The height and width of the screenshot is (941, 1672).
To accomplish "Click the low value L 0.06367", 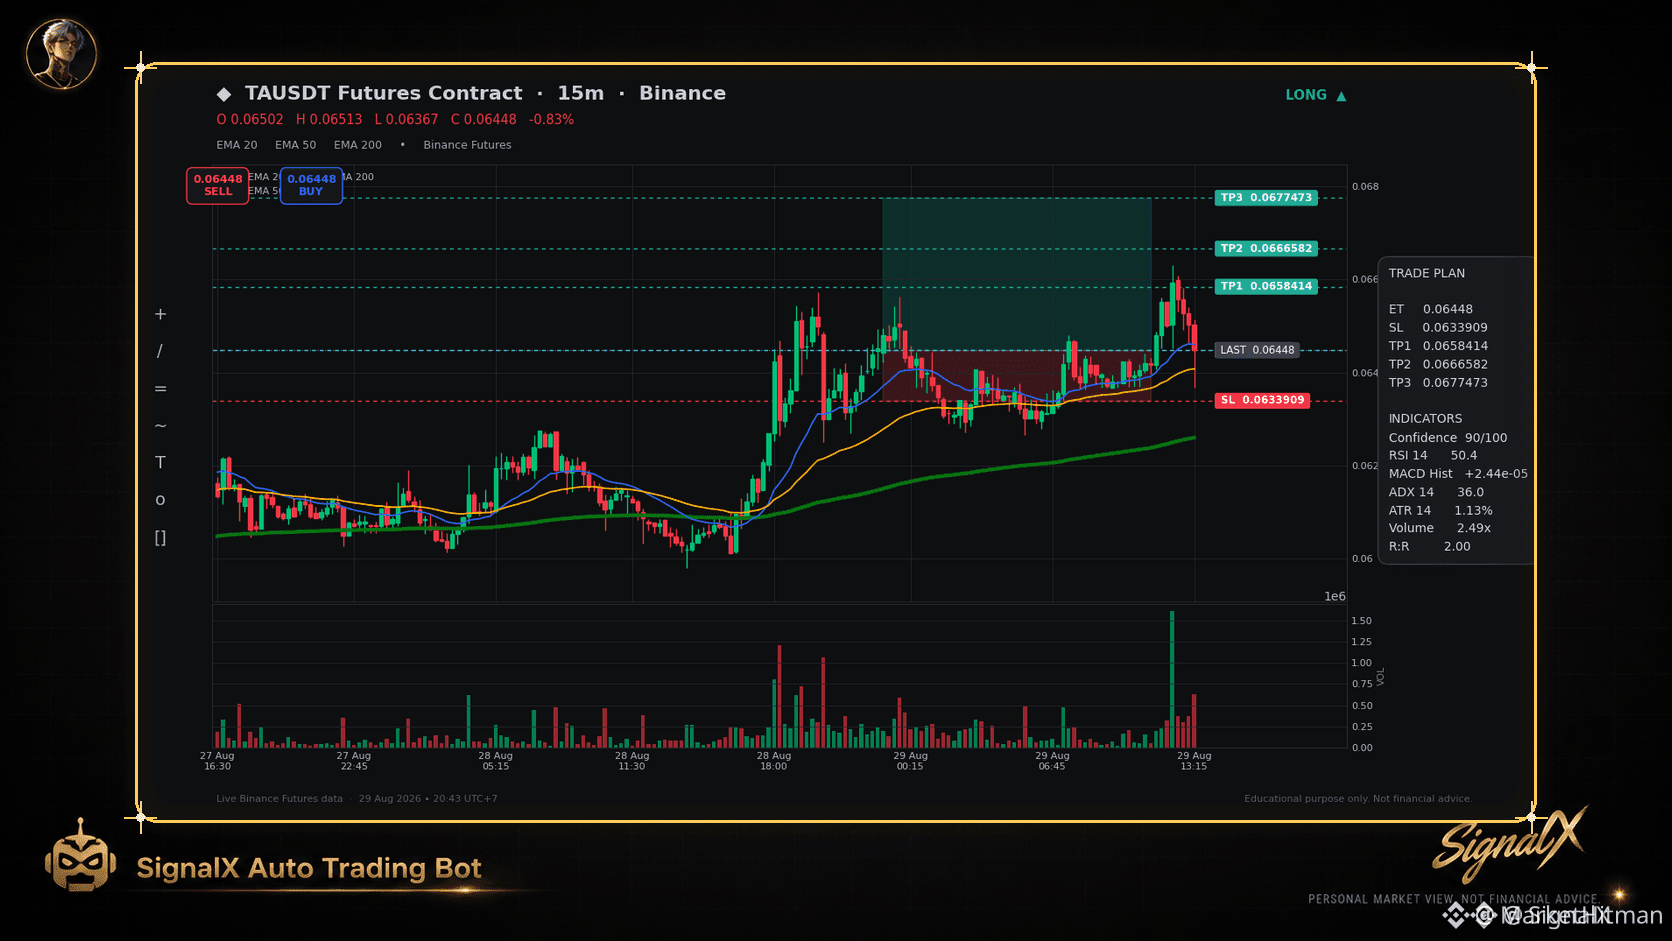I will tap(406, 119).
